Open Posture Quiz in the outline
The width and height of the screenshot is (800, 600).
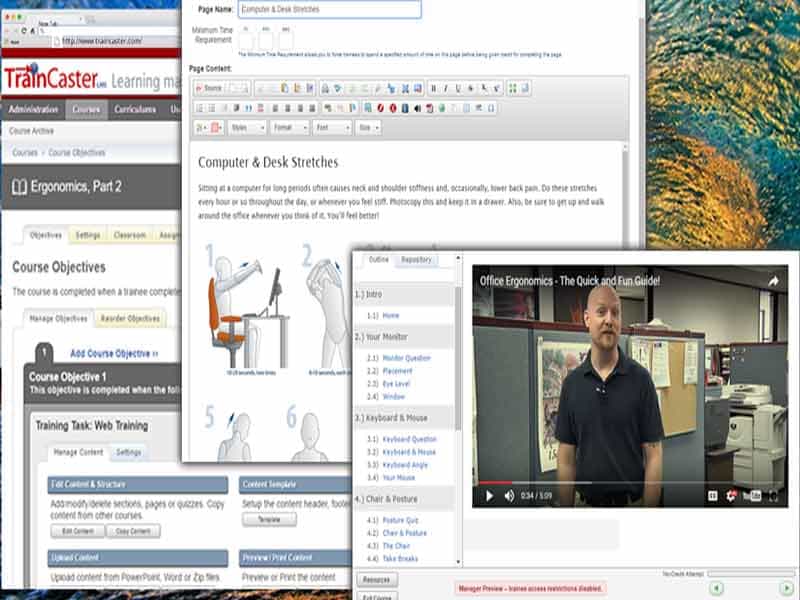coord(401,520)
